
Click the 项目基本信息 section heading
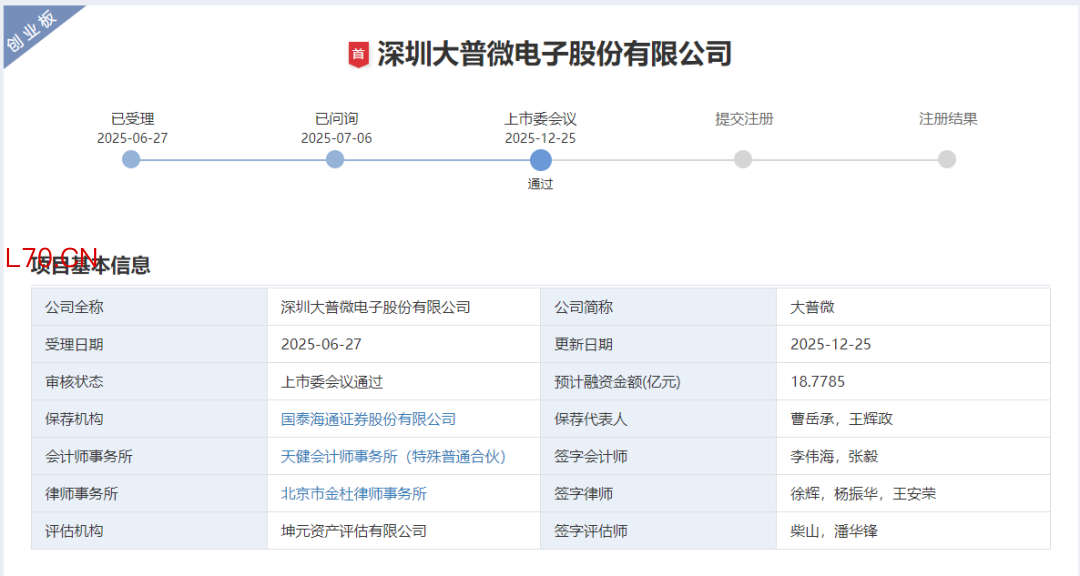(90, 265)
